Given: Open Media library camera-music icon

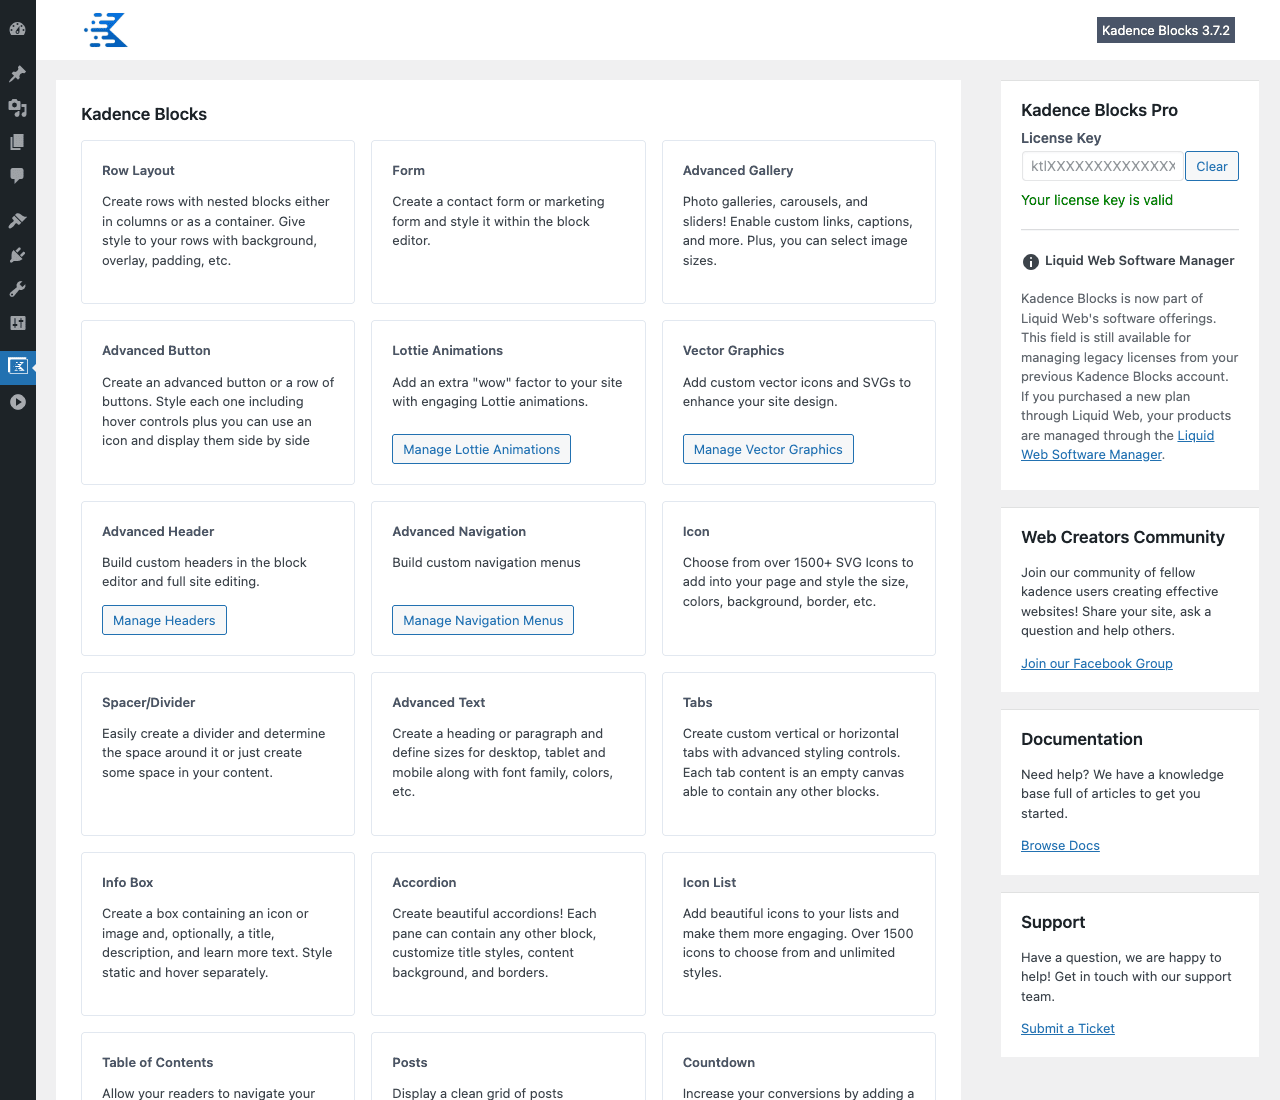Looking at the screenshot, I should pos(17,108).
